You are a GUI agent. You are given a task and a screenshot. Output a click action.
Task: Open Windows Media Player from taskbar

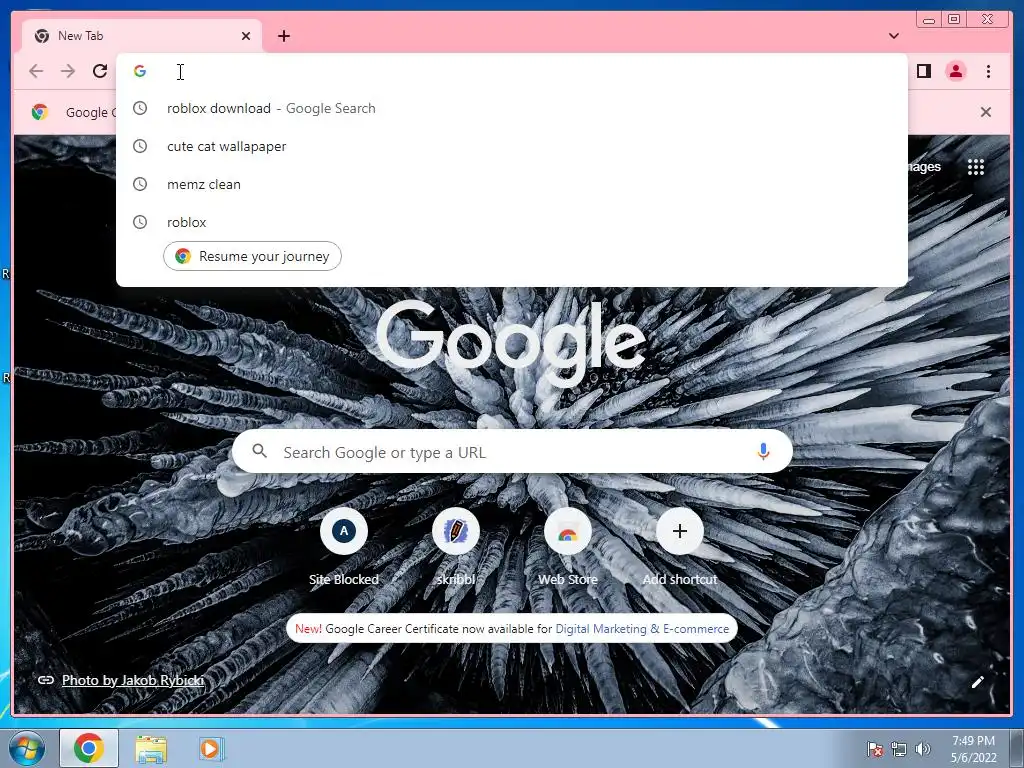pos(210,749)
